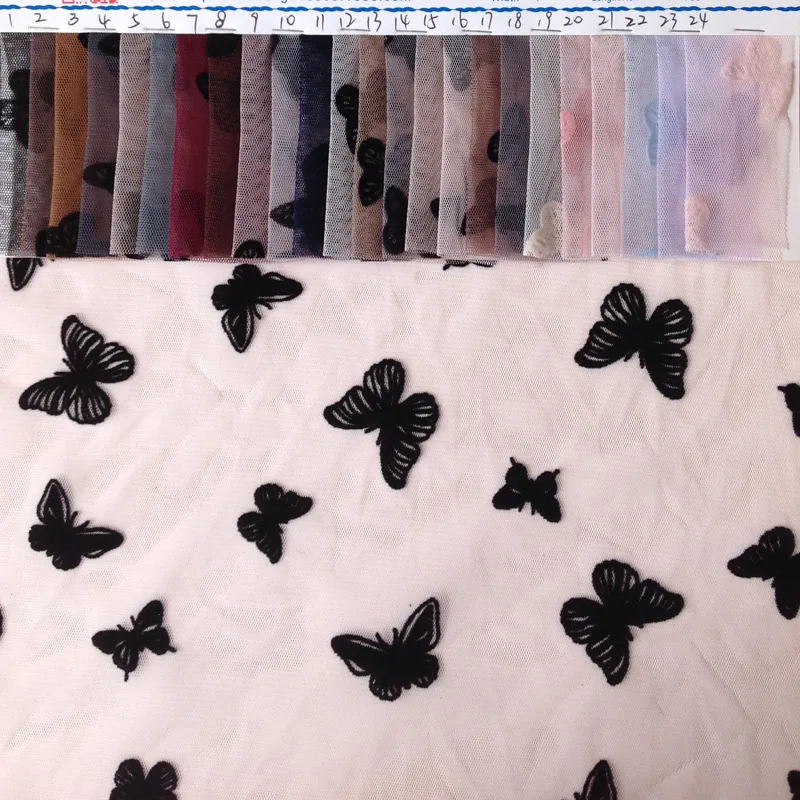
Task: Pick the handwritten number 21 label
Action: pyautogui.click(x=606, y=21)
